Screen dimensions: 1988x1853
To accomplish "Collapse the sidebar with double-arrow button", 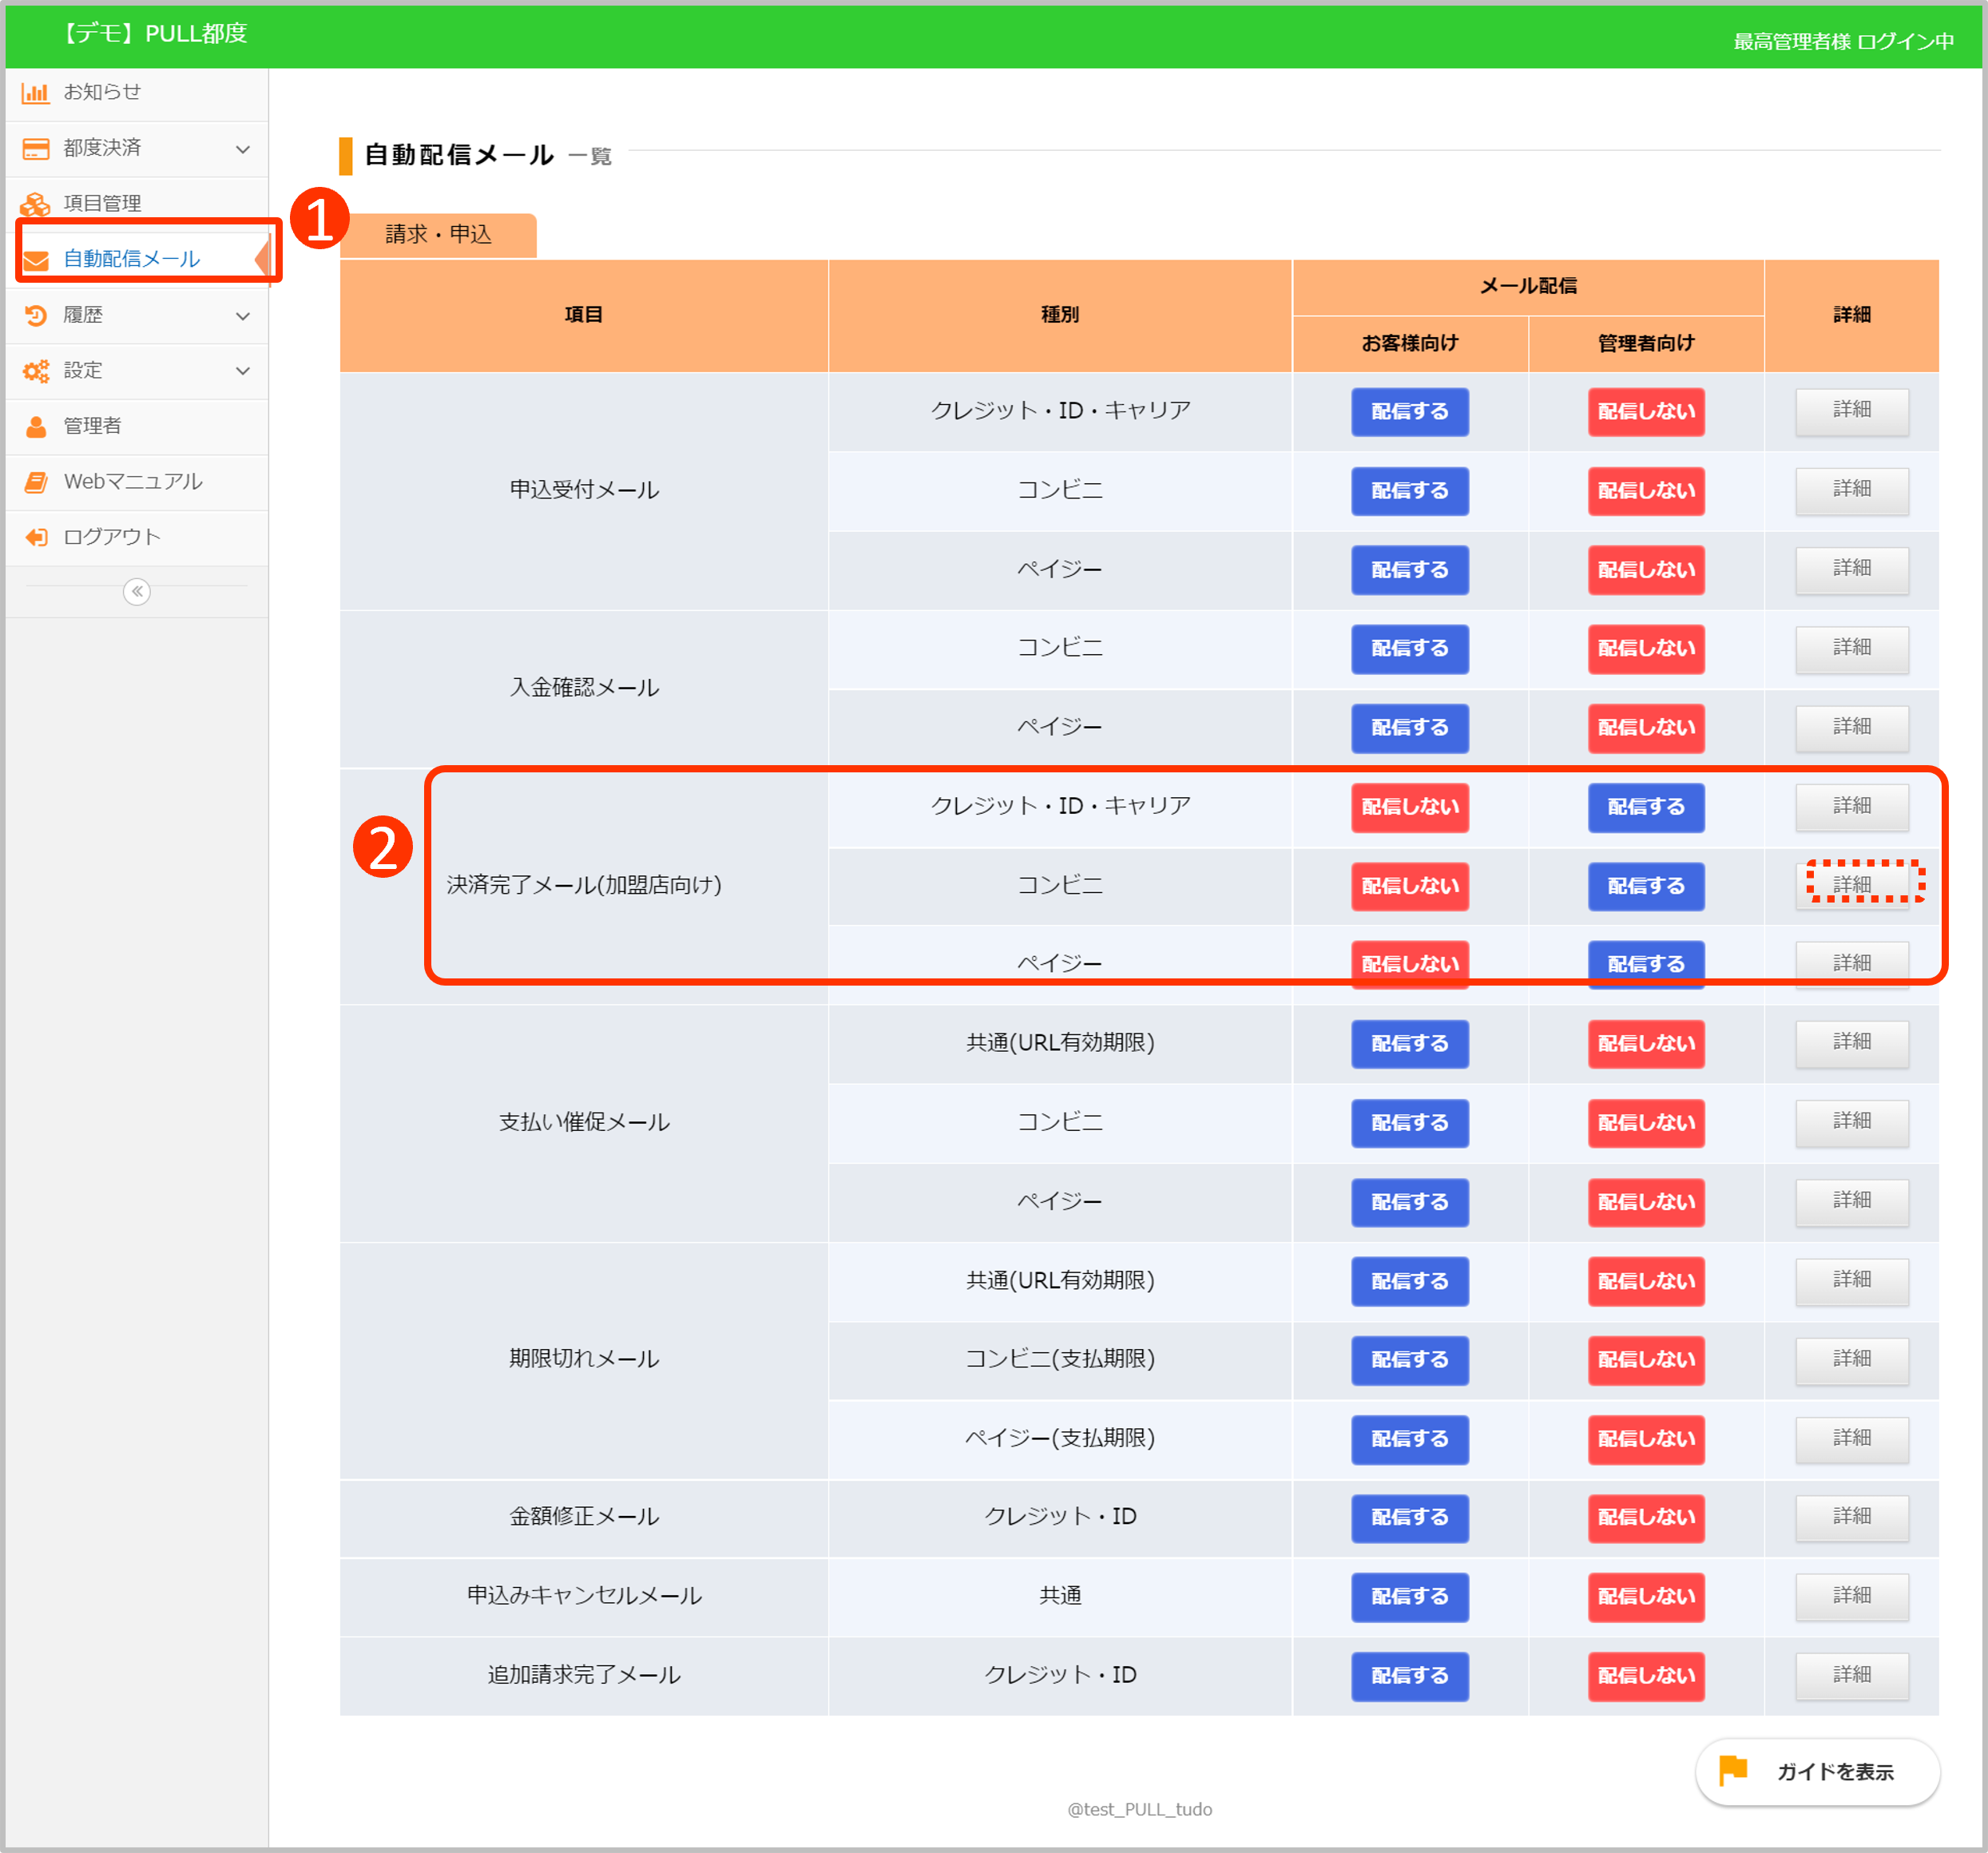I will click(x=137, y=592).
